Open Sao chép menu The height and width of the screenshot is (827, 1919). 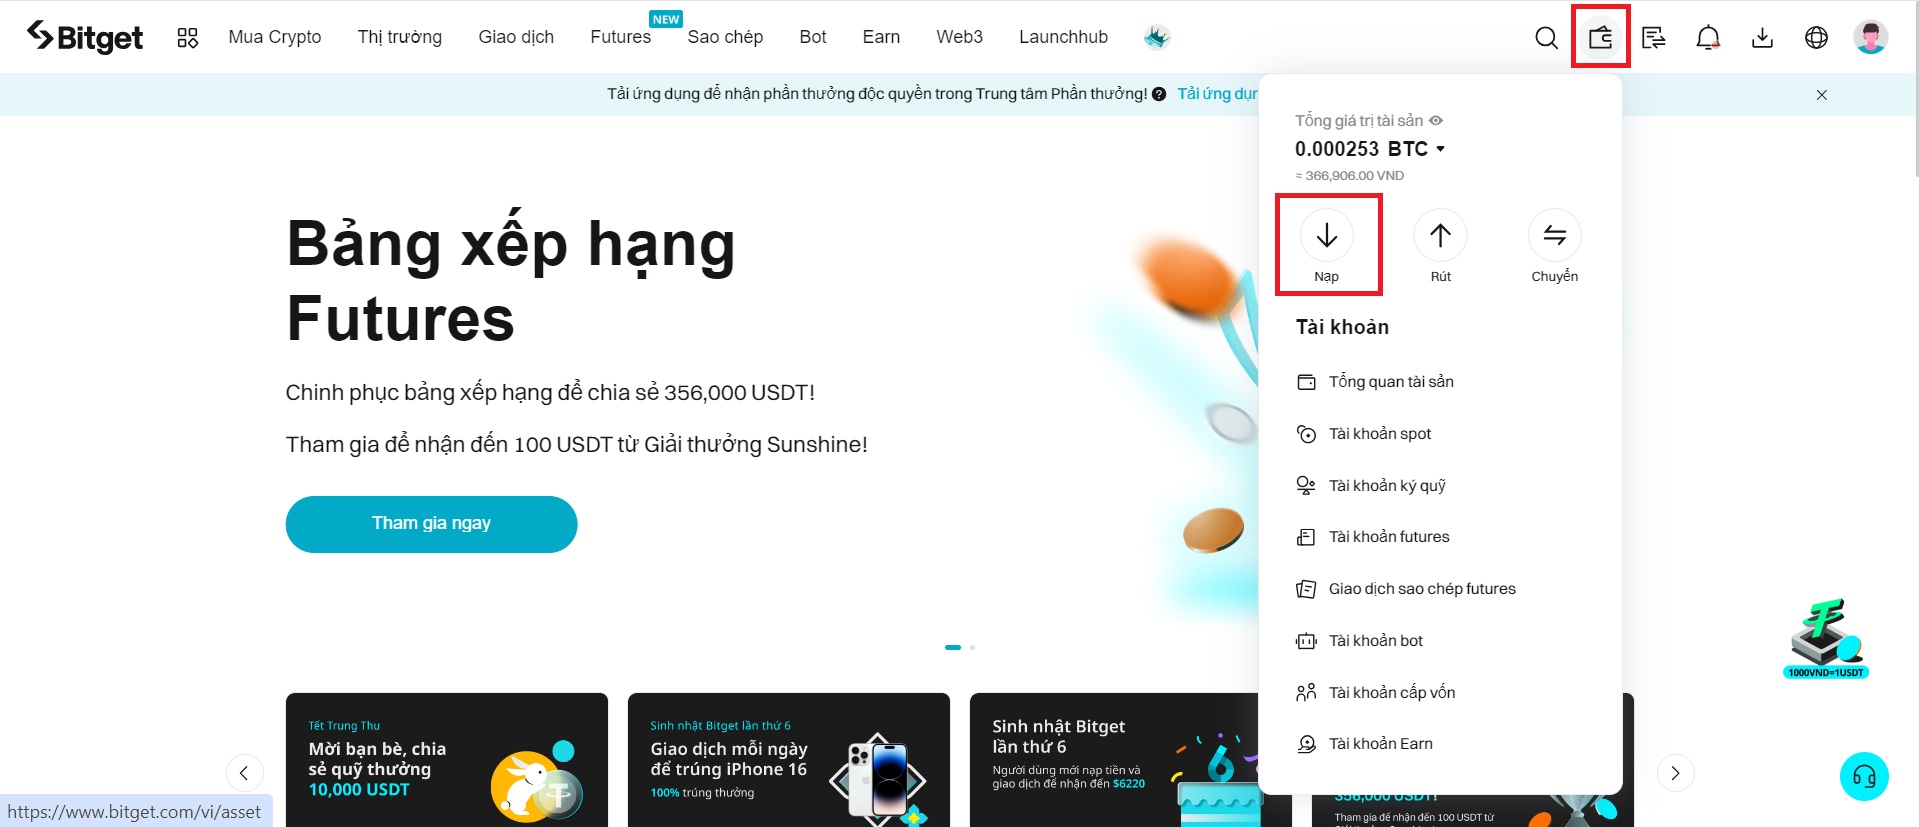[x=725, y=37]
